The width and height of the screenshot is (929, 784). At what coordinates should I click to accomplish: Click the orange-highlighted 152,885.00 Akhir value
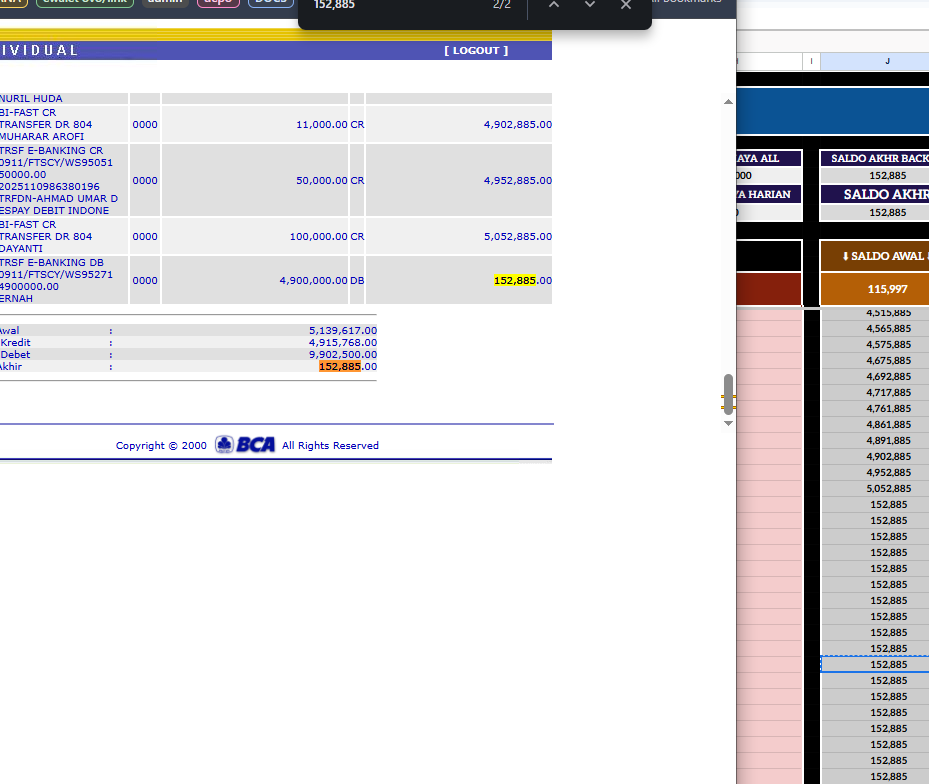pos(348,366)
